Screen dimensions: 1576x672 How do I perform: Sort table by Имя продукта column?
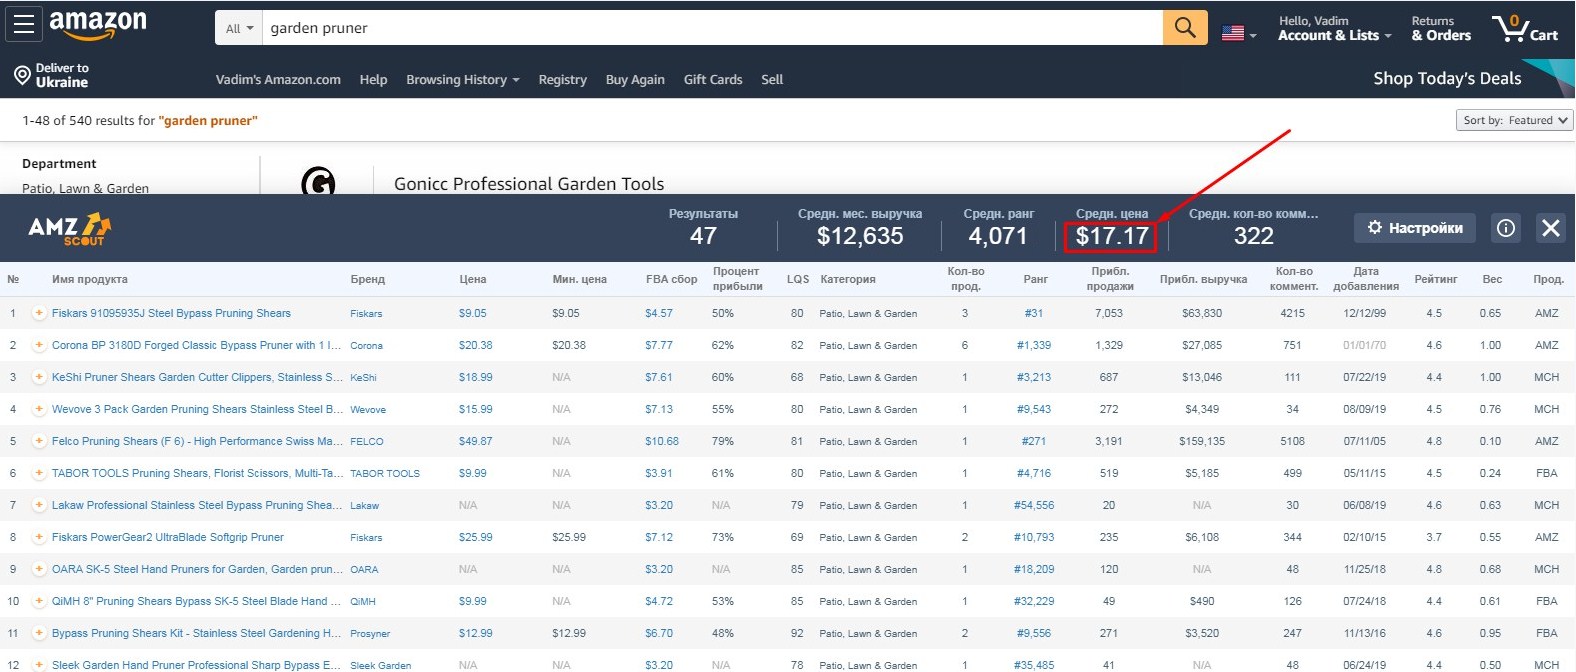click(90, 279)
